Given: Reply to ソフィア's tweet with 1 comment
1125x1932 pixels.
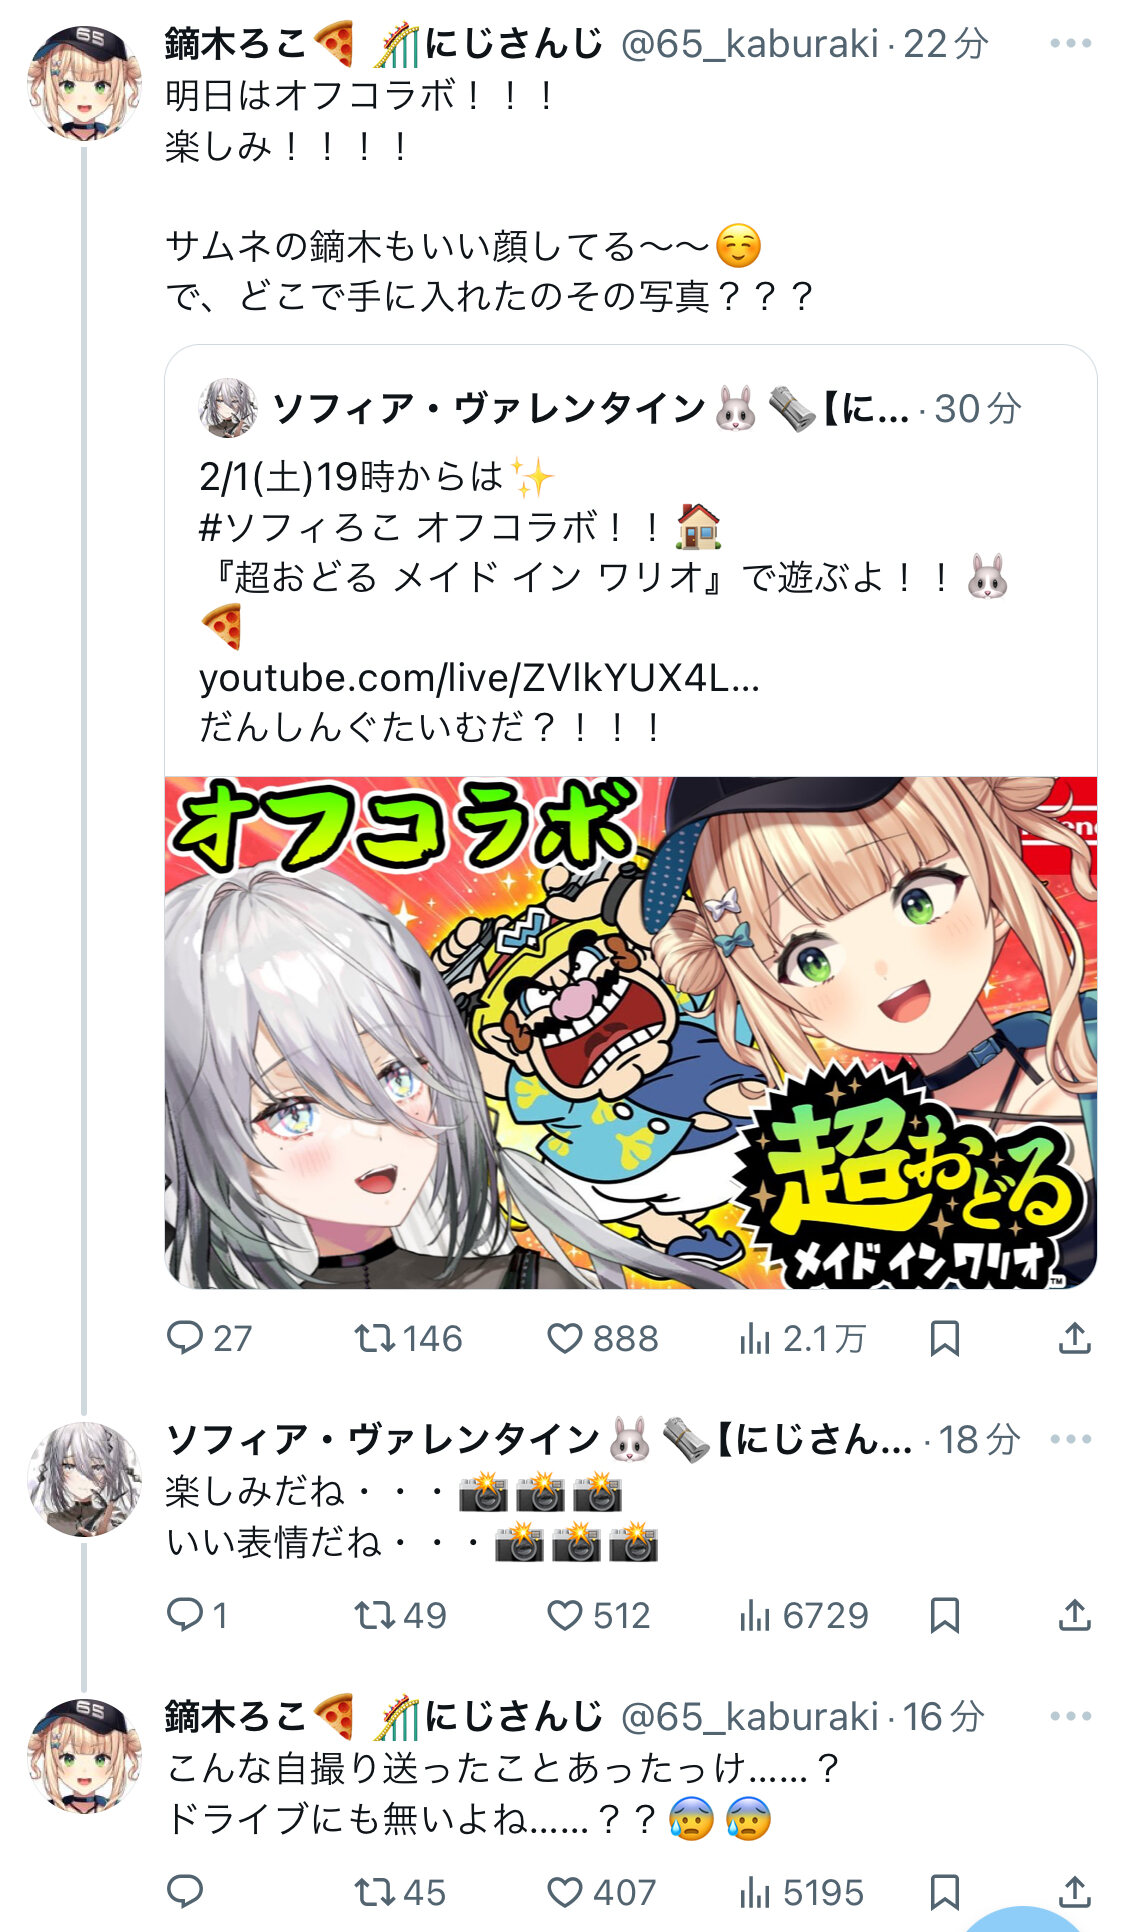Looking at the screenshot, I should click(x=197, y=1615).
